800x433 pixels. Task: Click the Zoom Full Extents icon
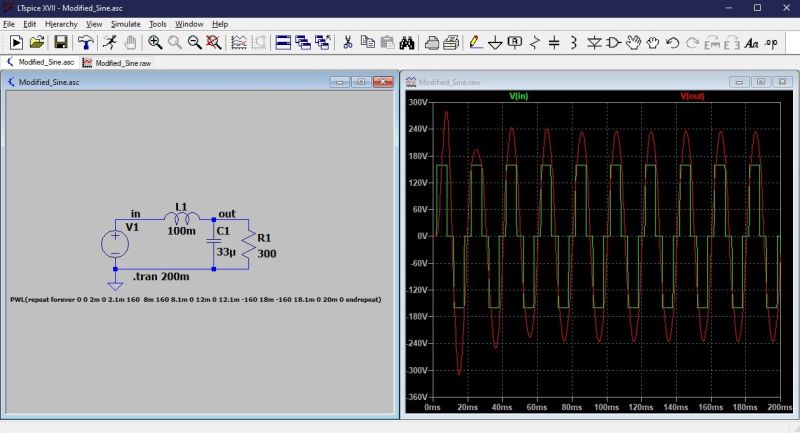tap(214, 43)
